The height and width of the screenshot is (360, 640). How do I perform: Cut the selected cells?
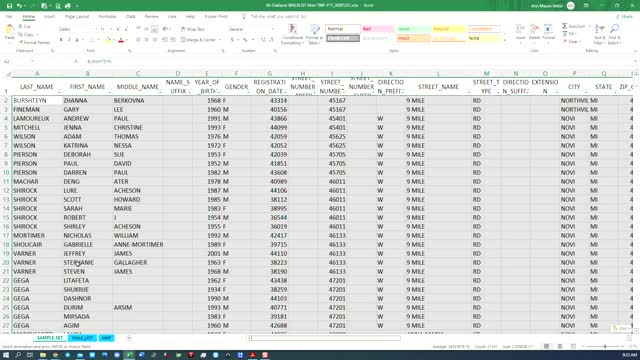point(25,26)
